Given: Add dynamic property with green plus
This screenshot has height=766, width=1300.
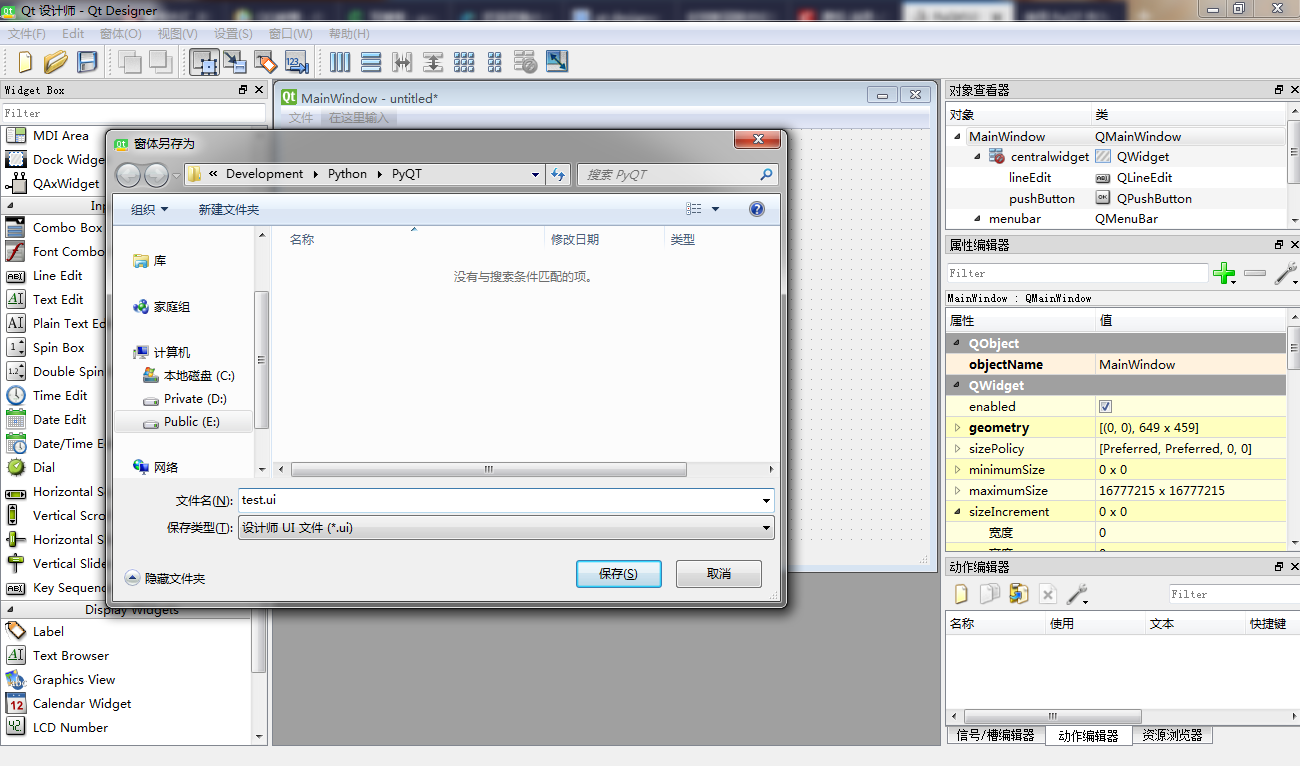Looking at the screenshot, I should coord(1224,273).
